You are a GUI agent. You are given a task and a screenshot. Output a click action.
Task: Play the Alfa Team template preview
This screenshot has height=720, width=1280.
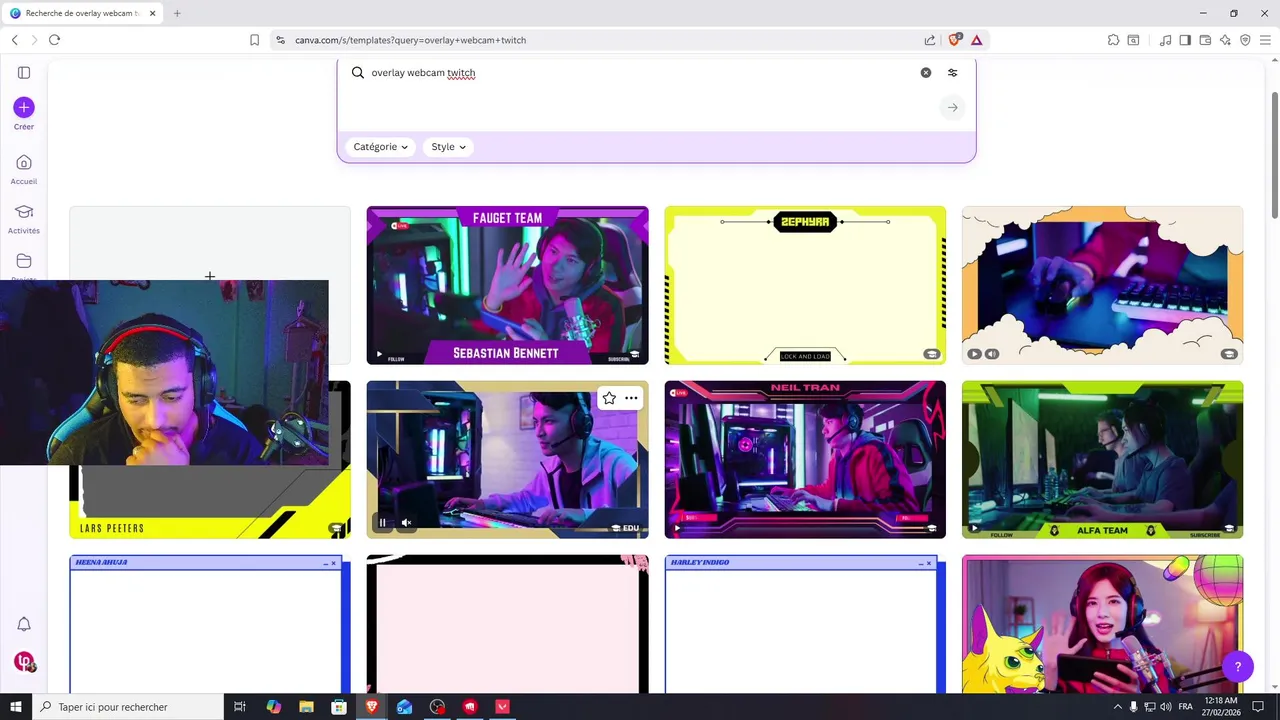(975, 528)
